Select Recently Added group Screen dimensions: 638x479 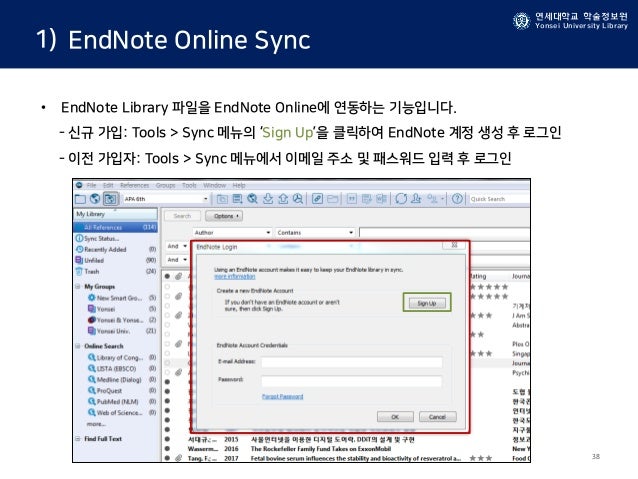(x=116, y=249)
